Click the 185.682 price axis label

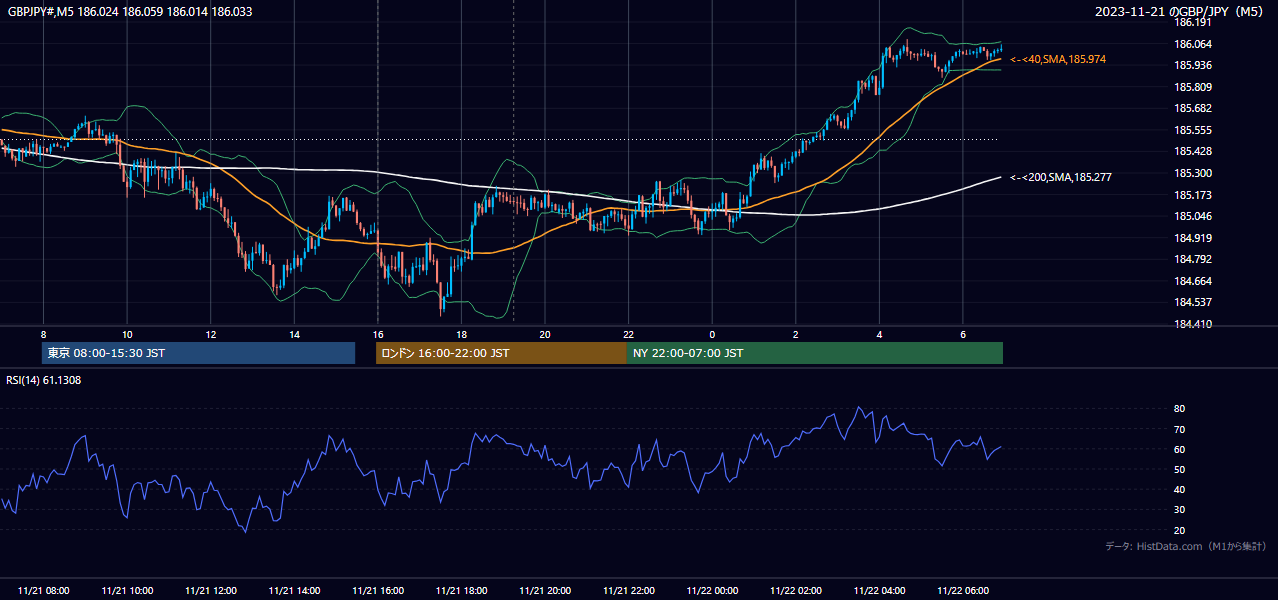coord(1192,108)
